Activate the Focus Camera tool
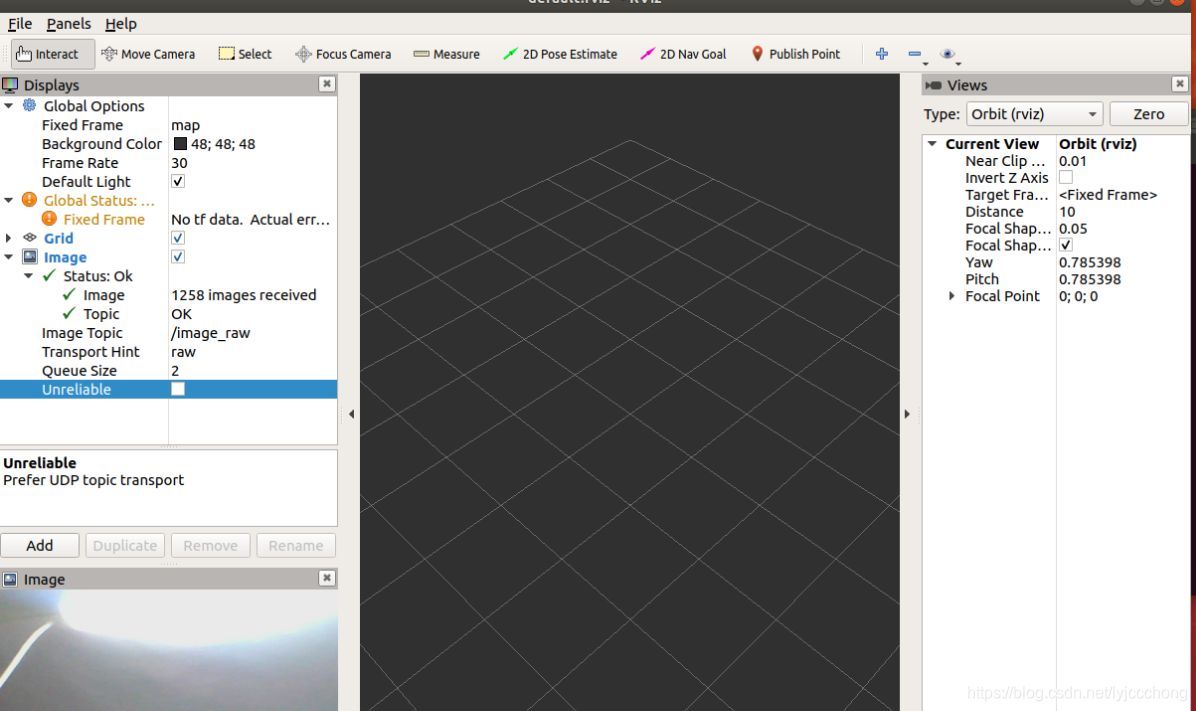This screenshot has width=1196, height=711. (343, 54)
